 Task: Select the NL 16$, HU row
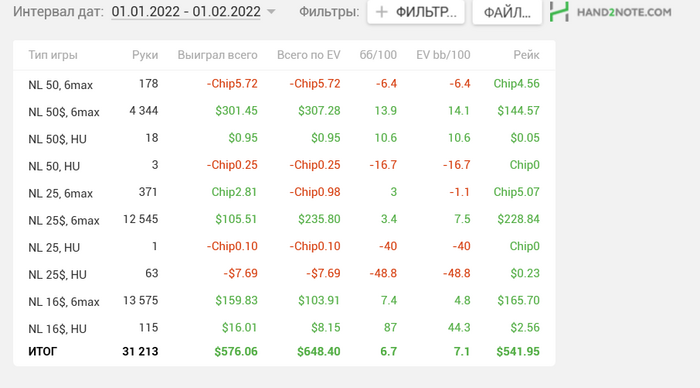(x=284, y=328)
